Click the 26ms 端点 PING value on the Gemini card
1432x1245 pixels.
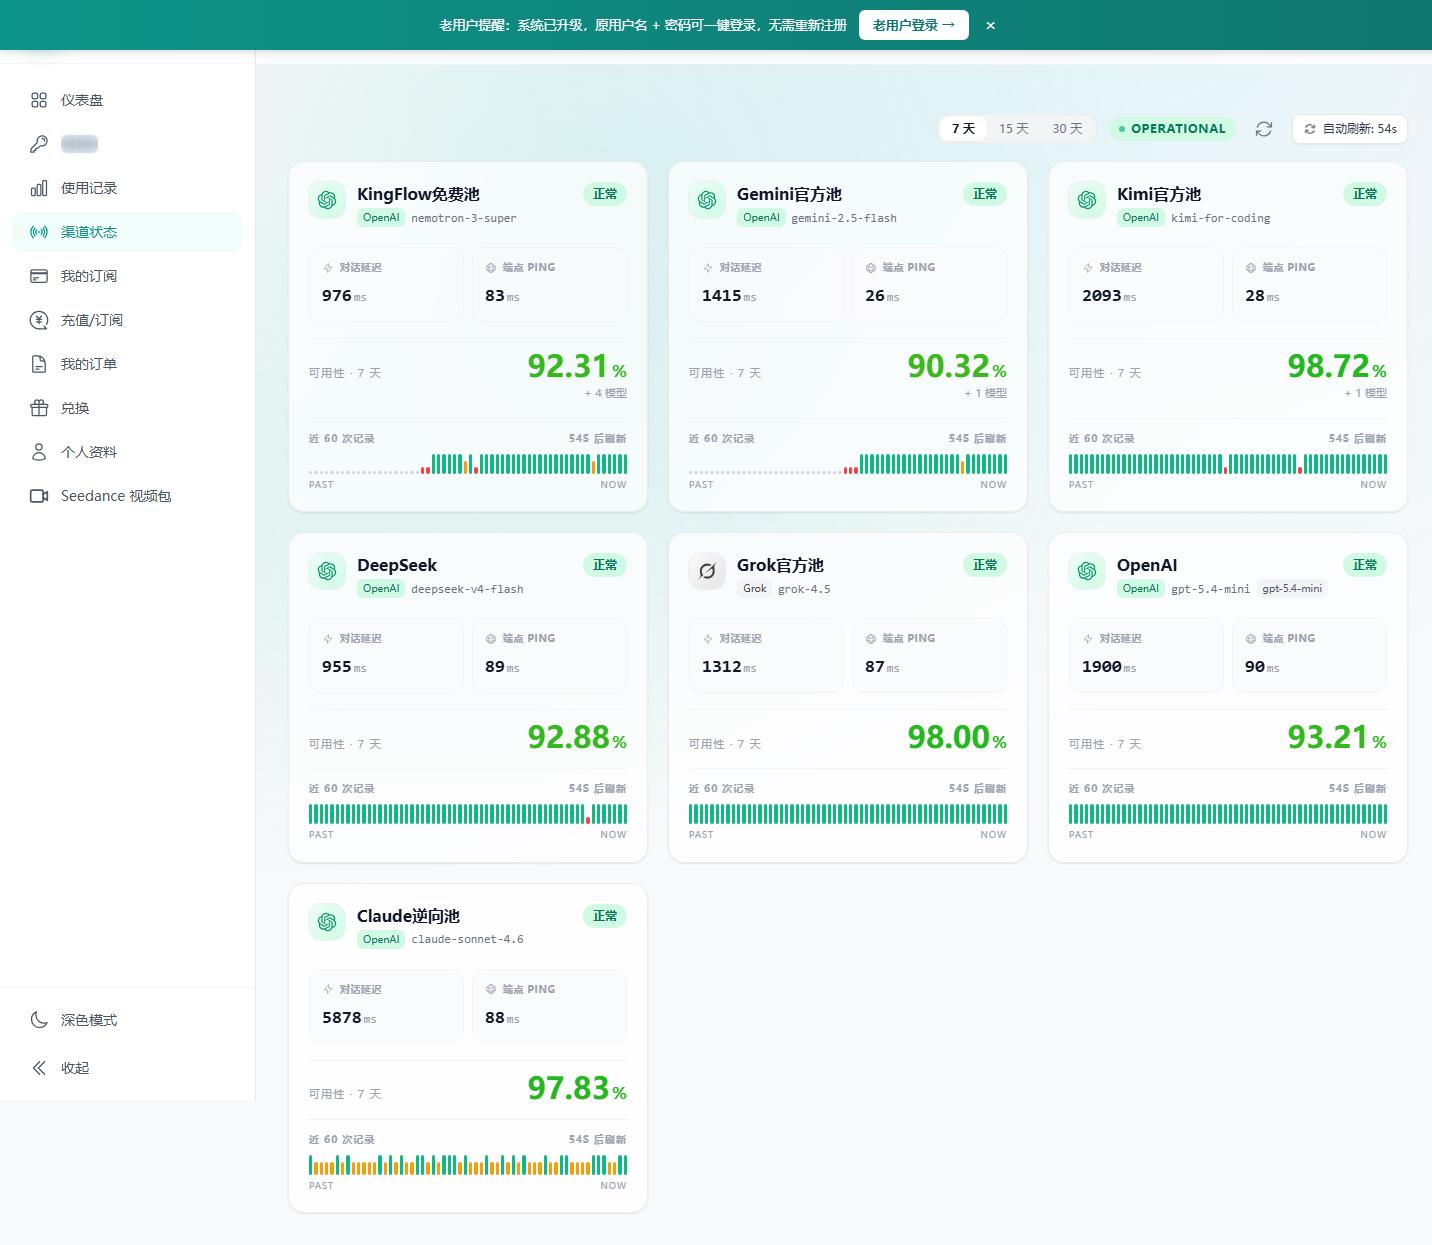pos(882,296)
